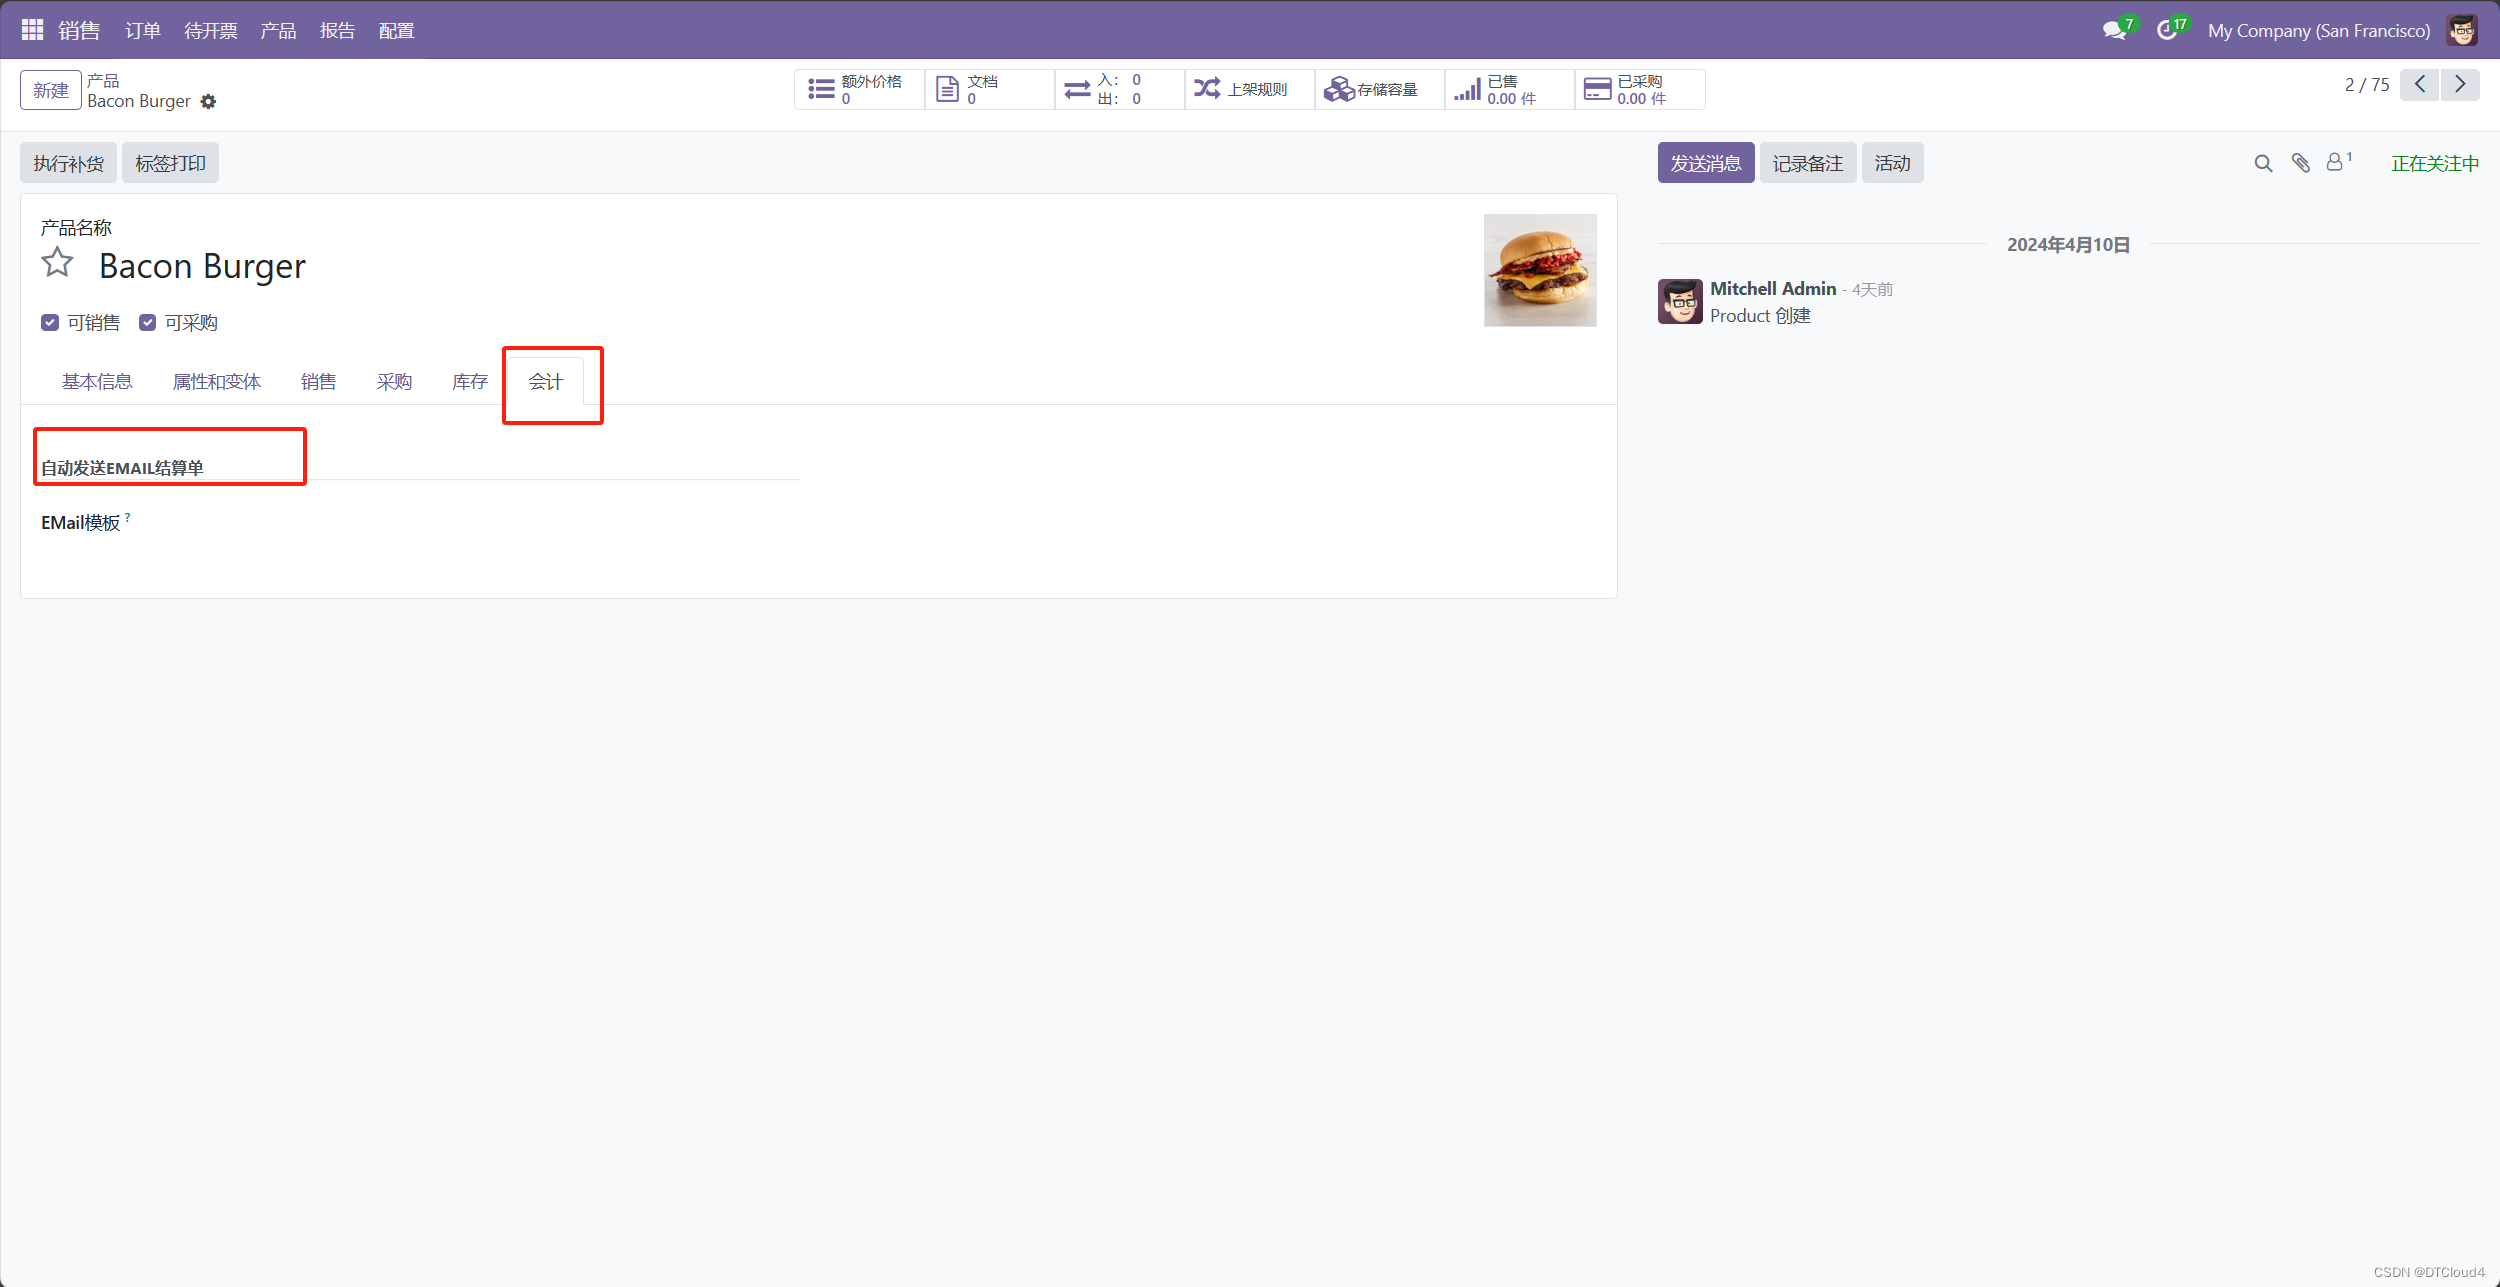Toggle the 正在关注中 following status
The height and width of the screenshot is (1287, 2500).
point(2434,163)
